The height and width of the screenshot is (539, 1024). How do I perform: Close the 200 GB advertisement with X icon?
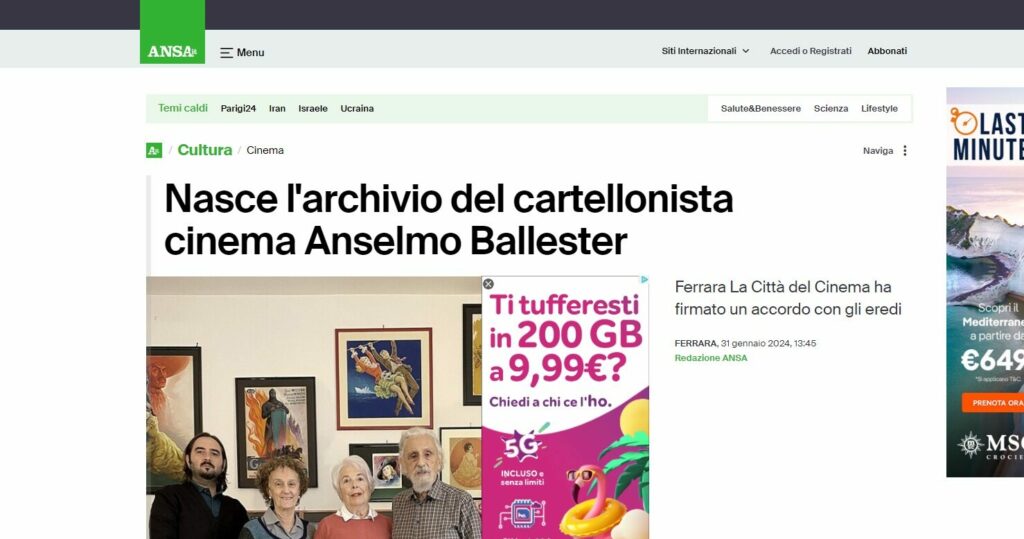(488, 284)
